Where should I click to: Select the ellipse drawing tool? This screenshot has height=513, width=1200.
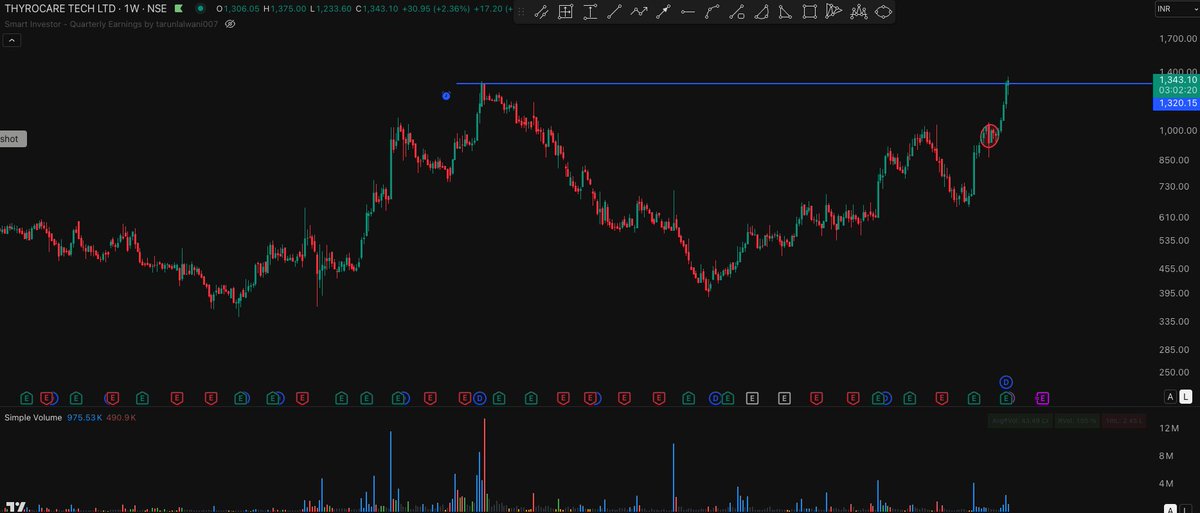tap(884, 12)
